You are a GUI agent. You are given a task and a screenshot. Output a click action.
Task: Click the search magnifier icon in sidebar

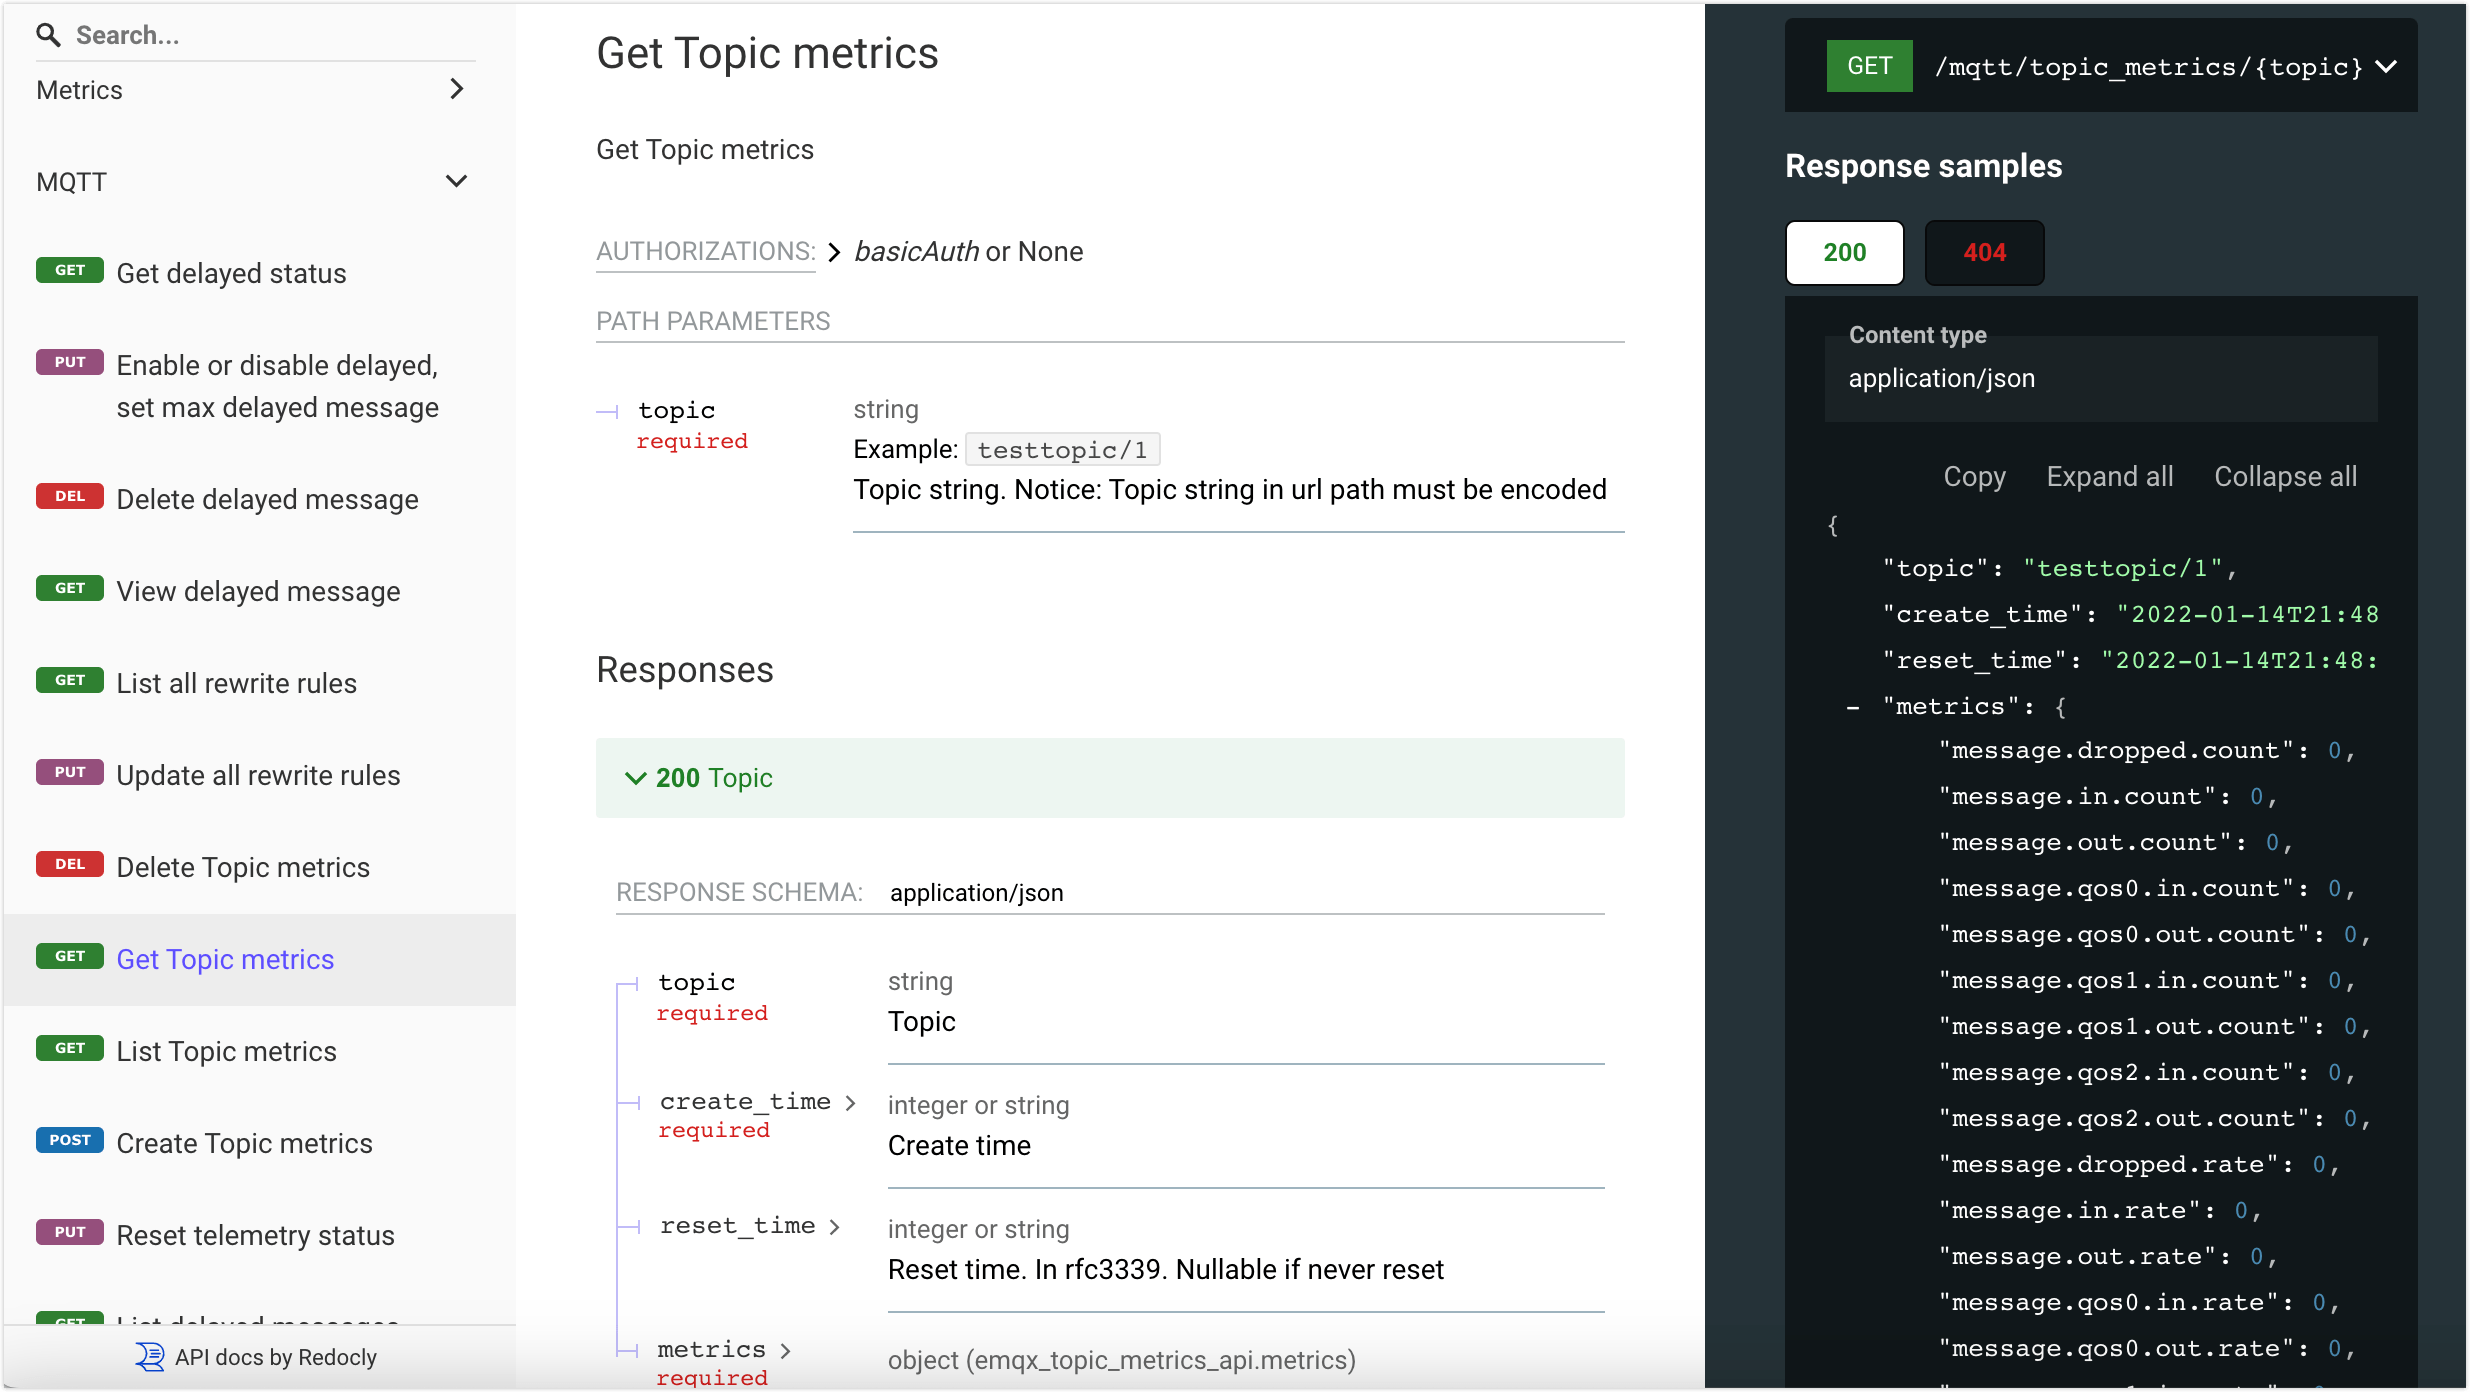pos(49,34)
